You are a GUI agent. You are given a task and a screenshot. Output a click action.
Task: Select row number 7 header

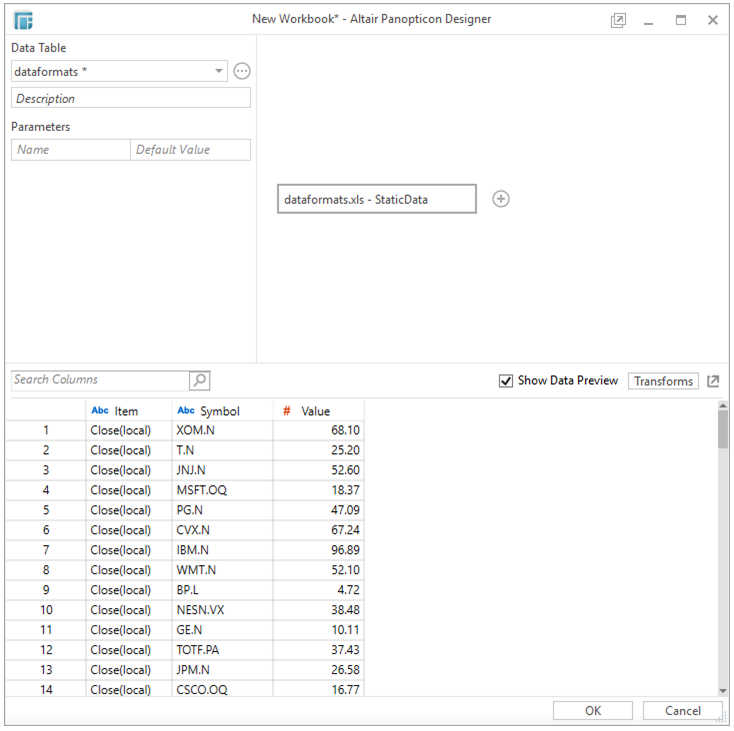click(x=46, y=550)
